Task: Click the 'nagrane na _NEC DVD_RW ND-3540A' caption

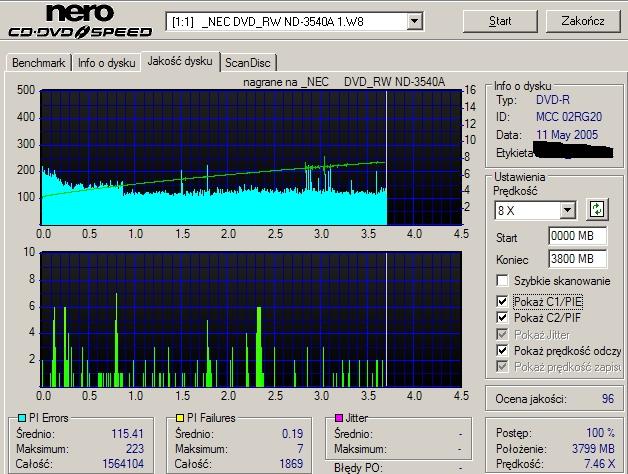Action: [344, 82]
